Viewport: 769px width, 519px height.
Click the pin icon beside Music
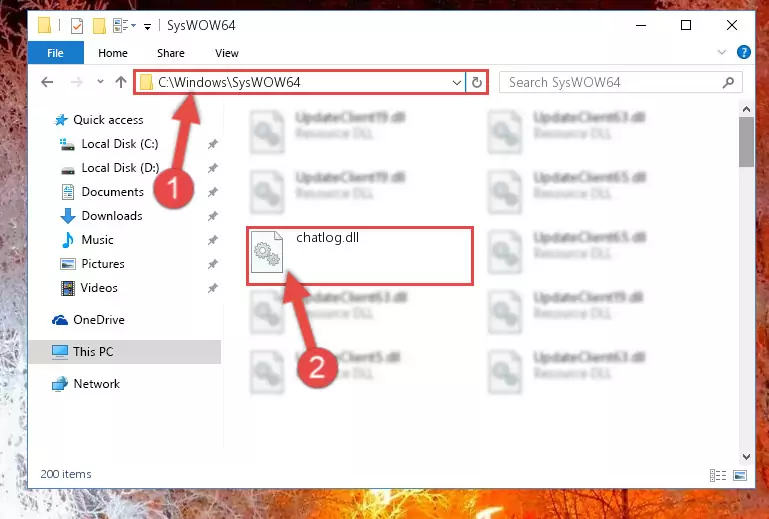213,240
